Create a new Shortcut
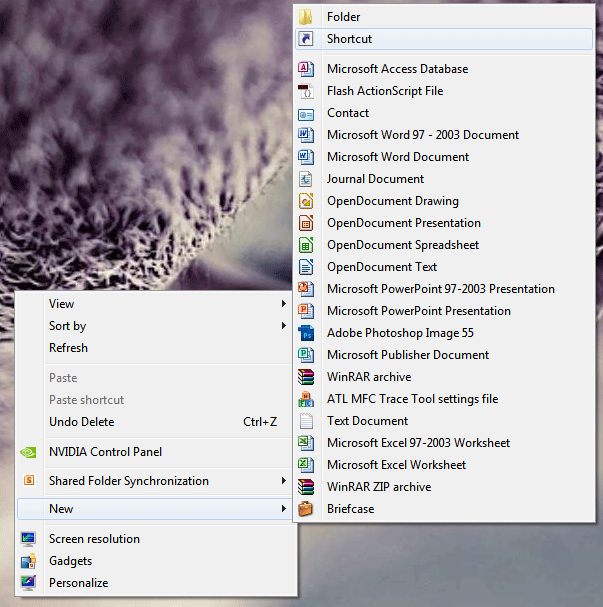The height and width of the screenshot is (607, 603). click(444, 39)
